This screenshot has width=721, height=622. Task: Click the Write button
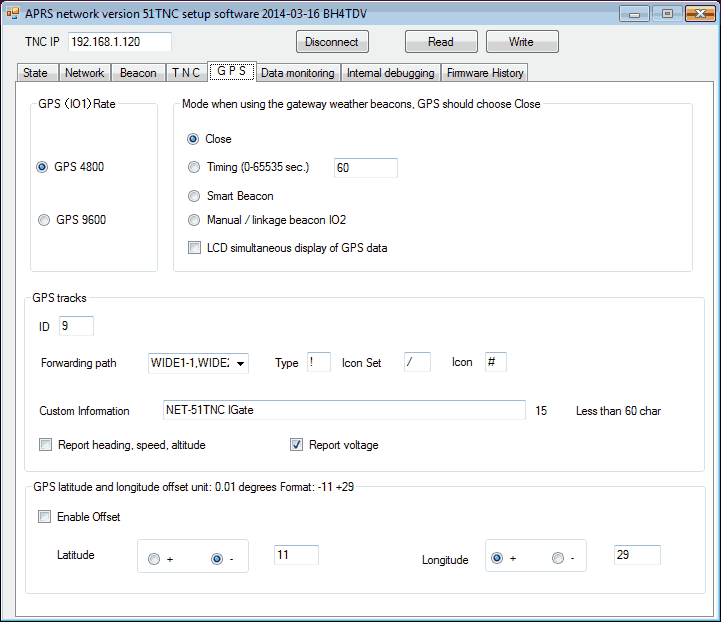click(x=521, y=42)
